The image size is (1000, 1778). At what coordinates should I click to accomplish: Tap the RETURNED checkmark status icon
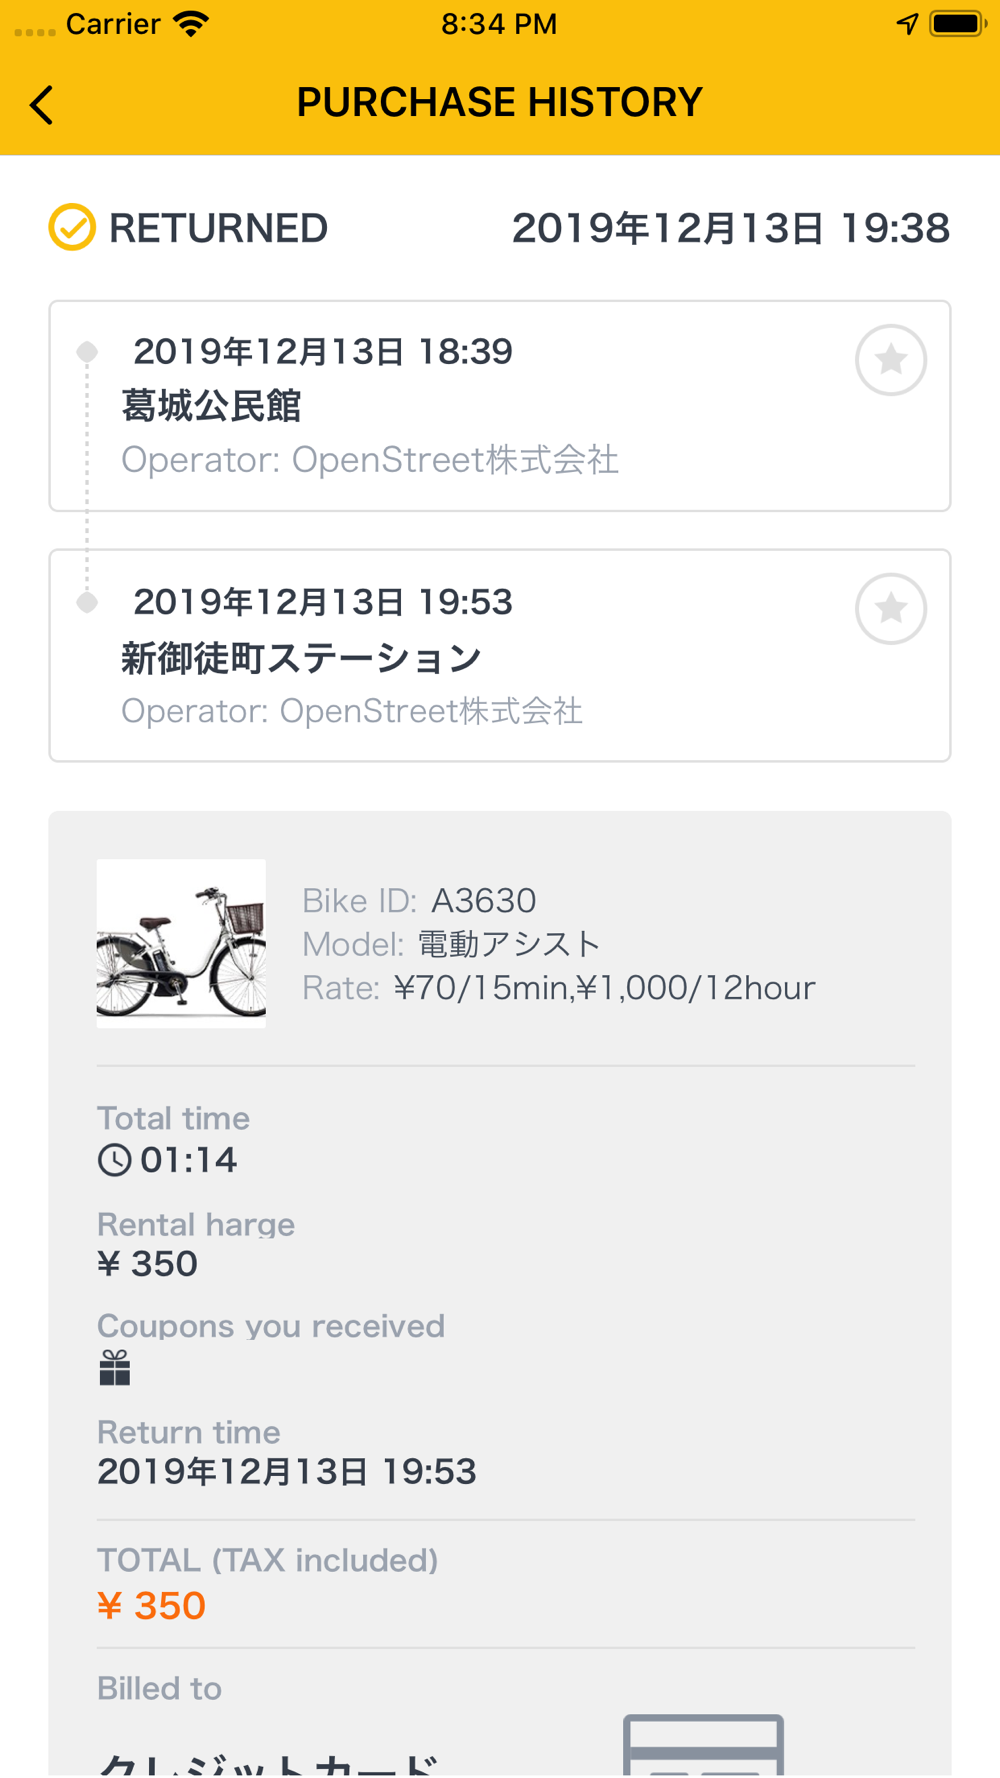[x=72, y=228]
